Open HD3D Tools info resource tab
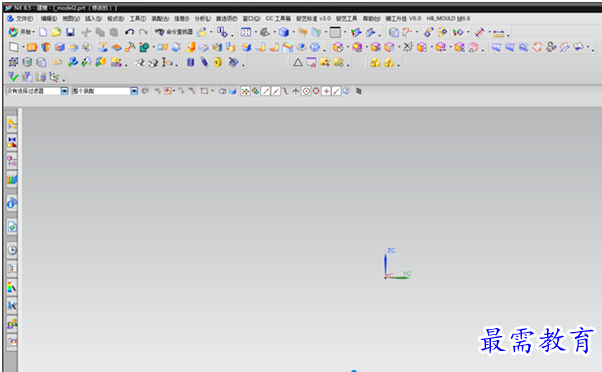The image size is (602, 372). click(x=12, y=203)
